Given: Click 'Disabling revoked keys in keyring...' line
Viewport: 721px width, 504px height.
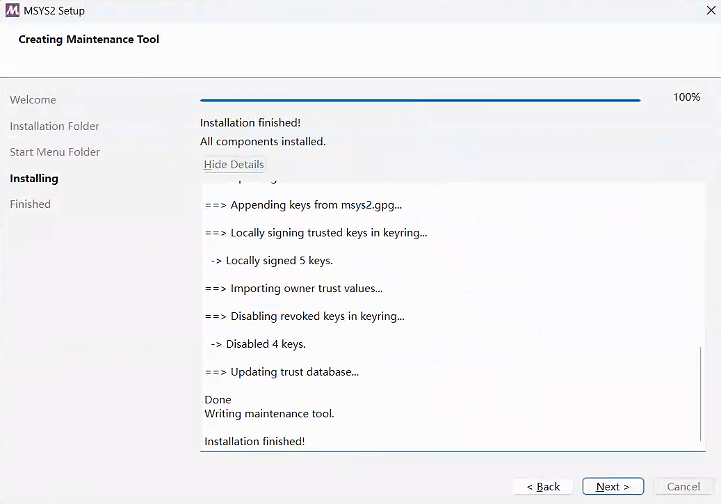Looking at the screenshot, I should click(x=305, y=316).
